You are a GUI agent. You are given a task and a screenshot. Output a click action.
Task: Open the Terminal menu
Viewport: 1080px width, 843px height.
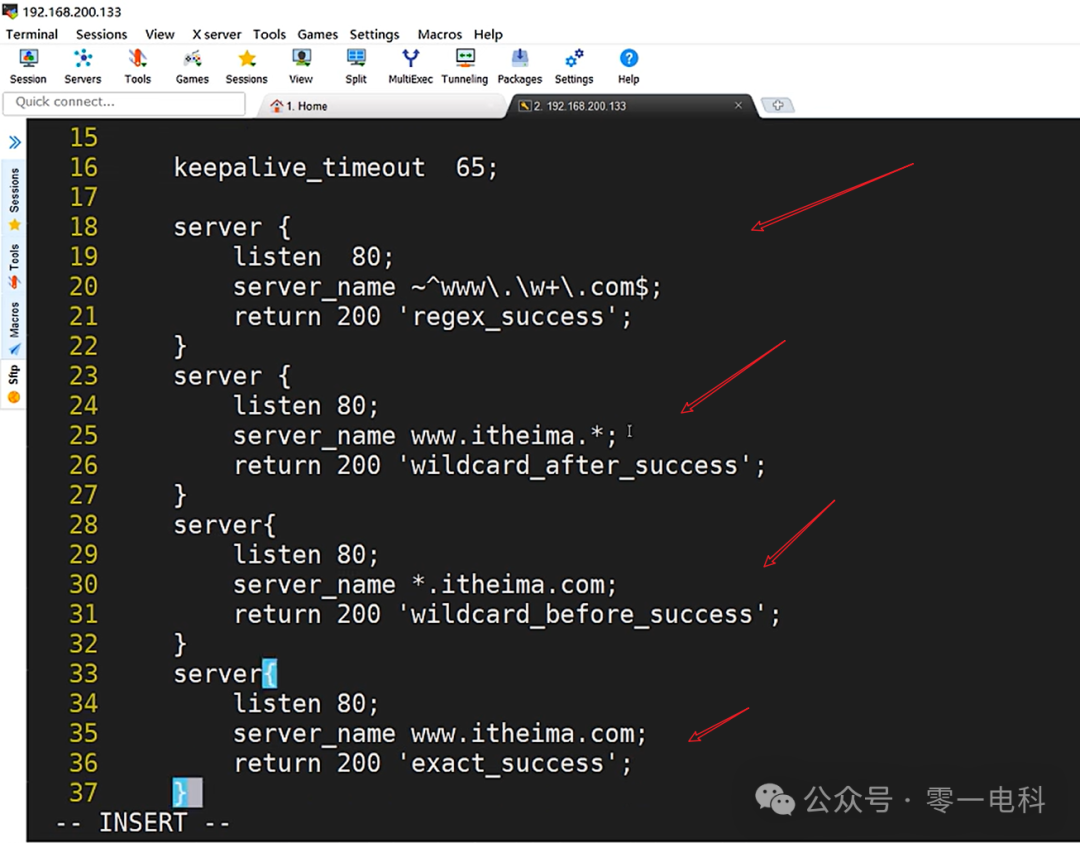(x=31, y=34)
